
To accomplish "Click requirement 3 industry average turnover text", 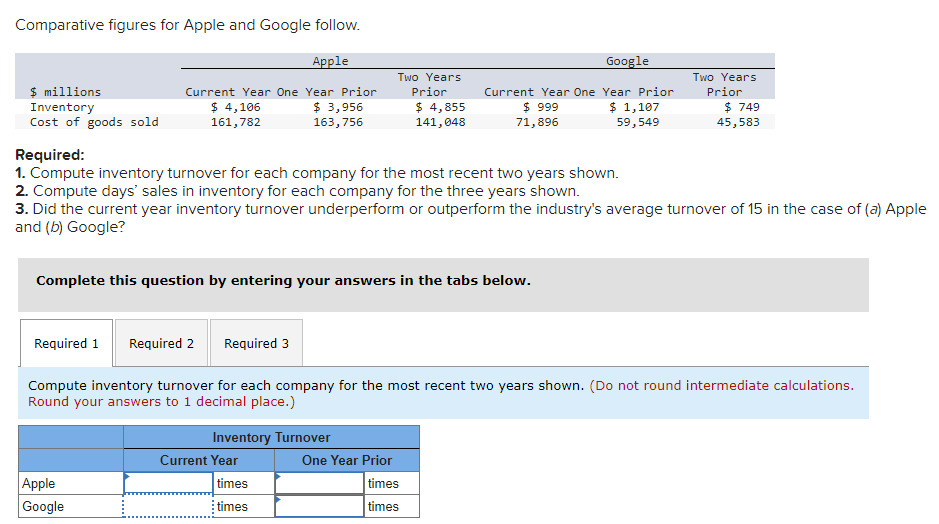I will tap(471, 218).
